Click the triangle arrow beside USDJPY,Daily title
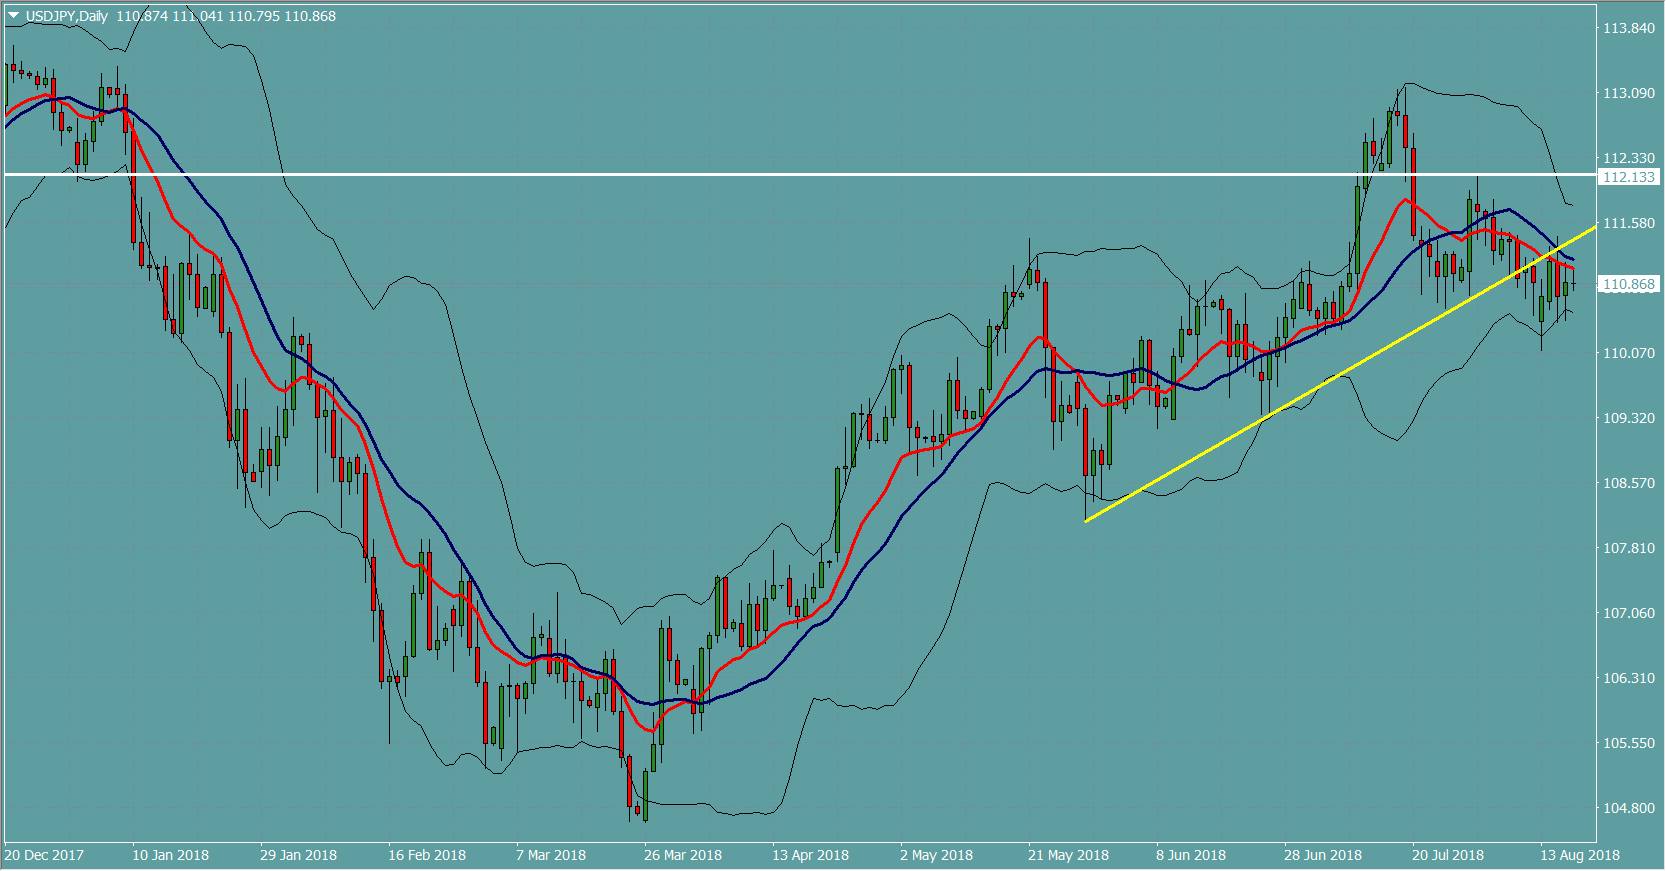The height and width of the screenshot is (871, 1666). tap(14, 16)
